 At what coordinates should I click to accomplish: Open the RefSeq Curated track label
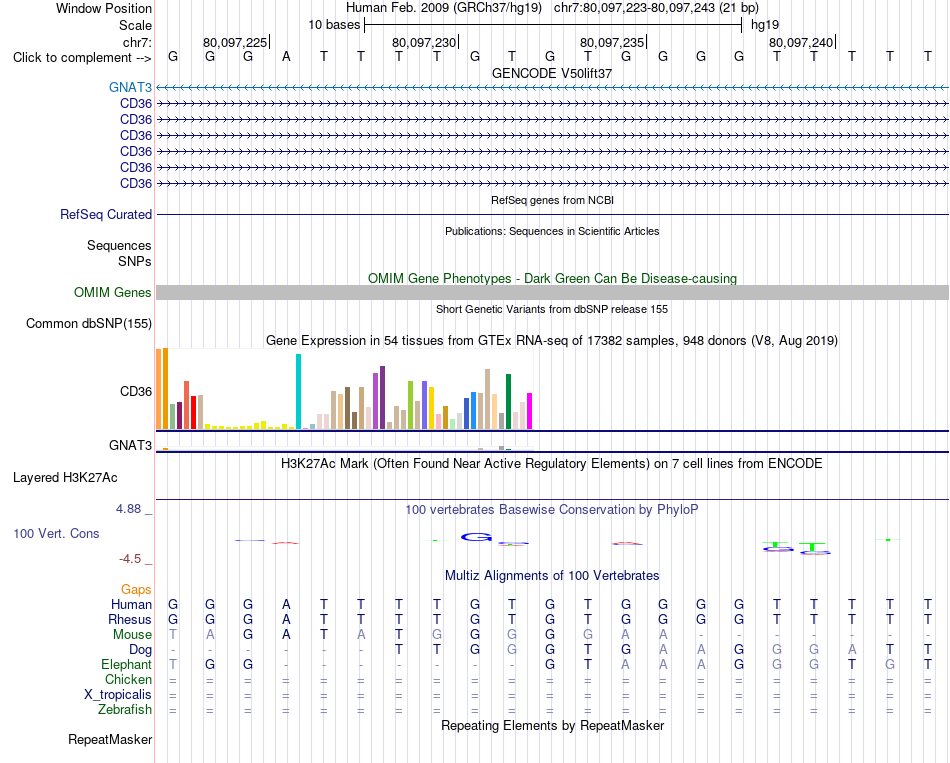106,215
